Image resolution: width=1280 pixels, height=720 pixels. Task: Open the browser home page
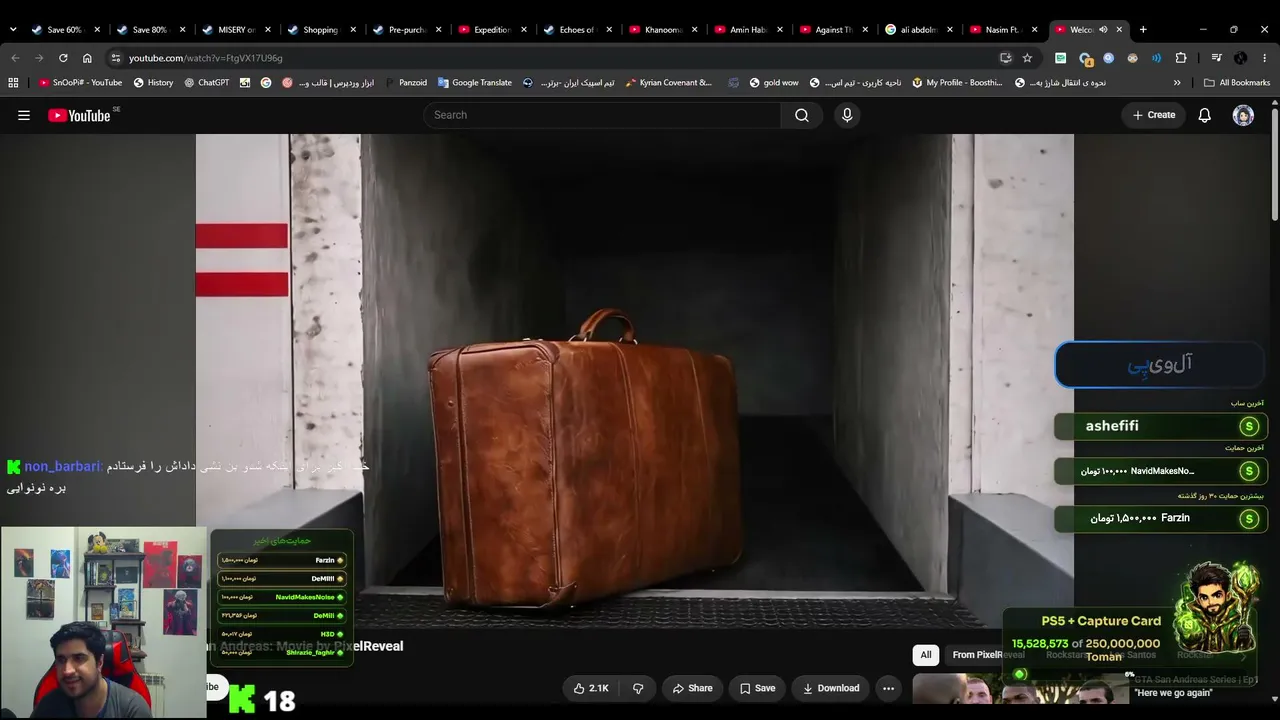point(87,58)
